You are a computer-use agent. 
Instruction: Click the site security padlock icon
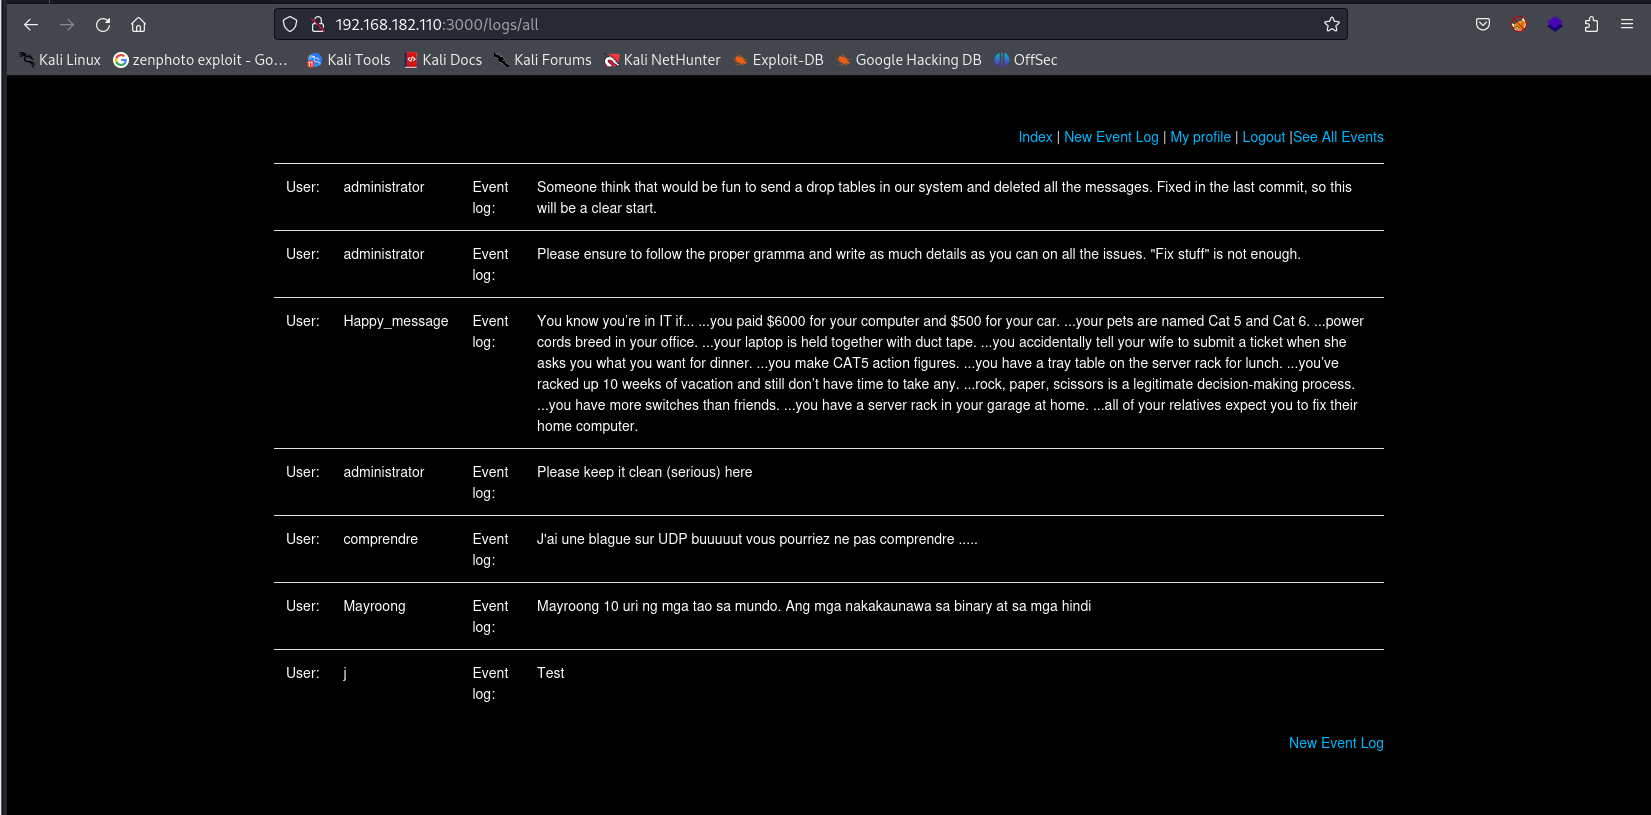tap(317, 25)
